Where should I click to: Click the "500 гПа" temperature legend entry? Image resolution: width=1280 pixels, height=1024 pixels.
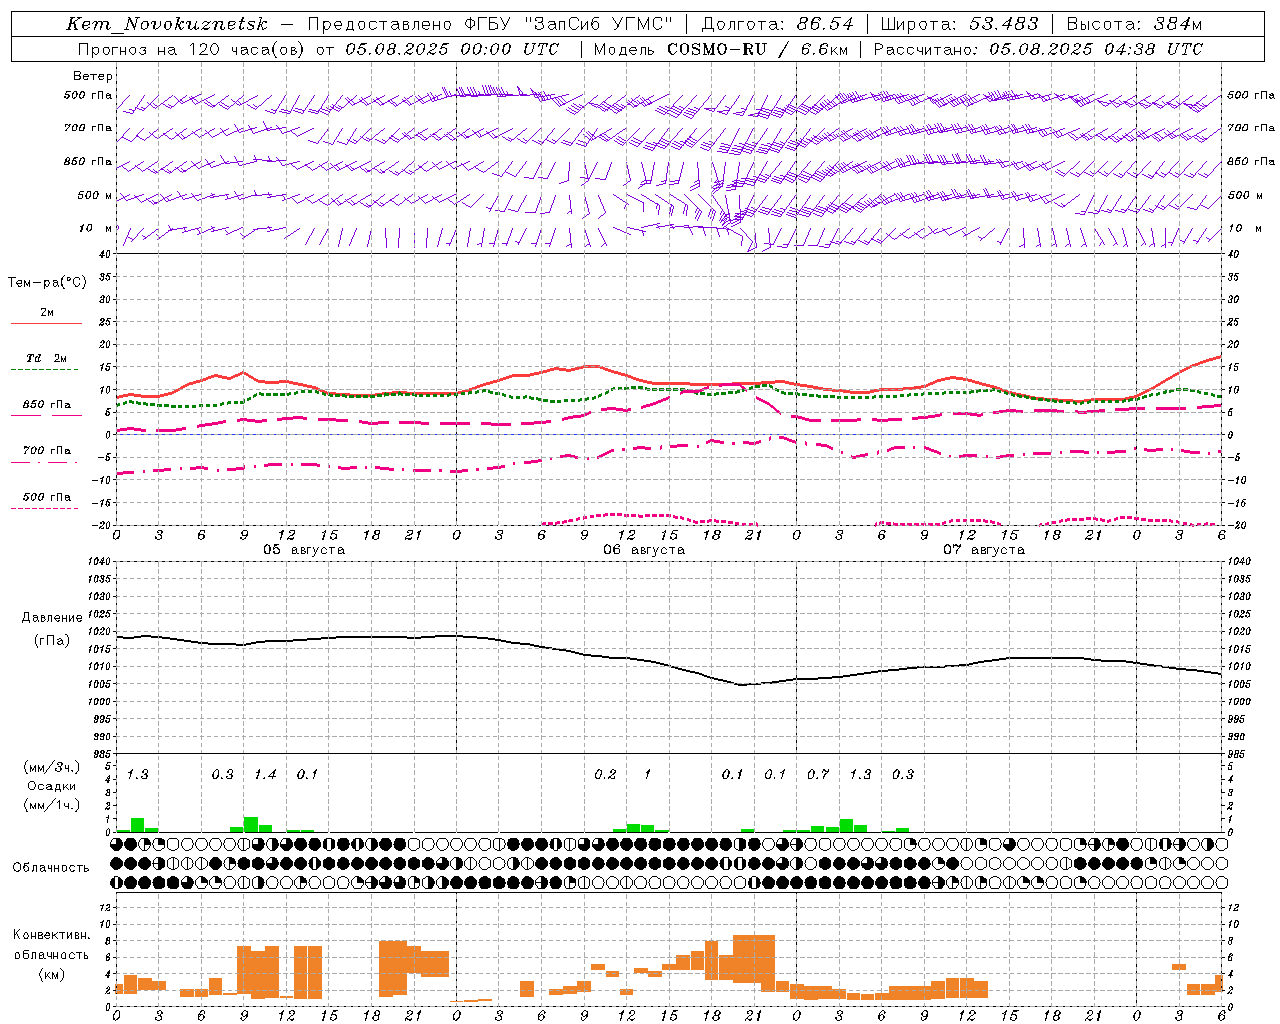coord(47,497)
